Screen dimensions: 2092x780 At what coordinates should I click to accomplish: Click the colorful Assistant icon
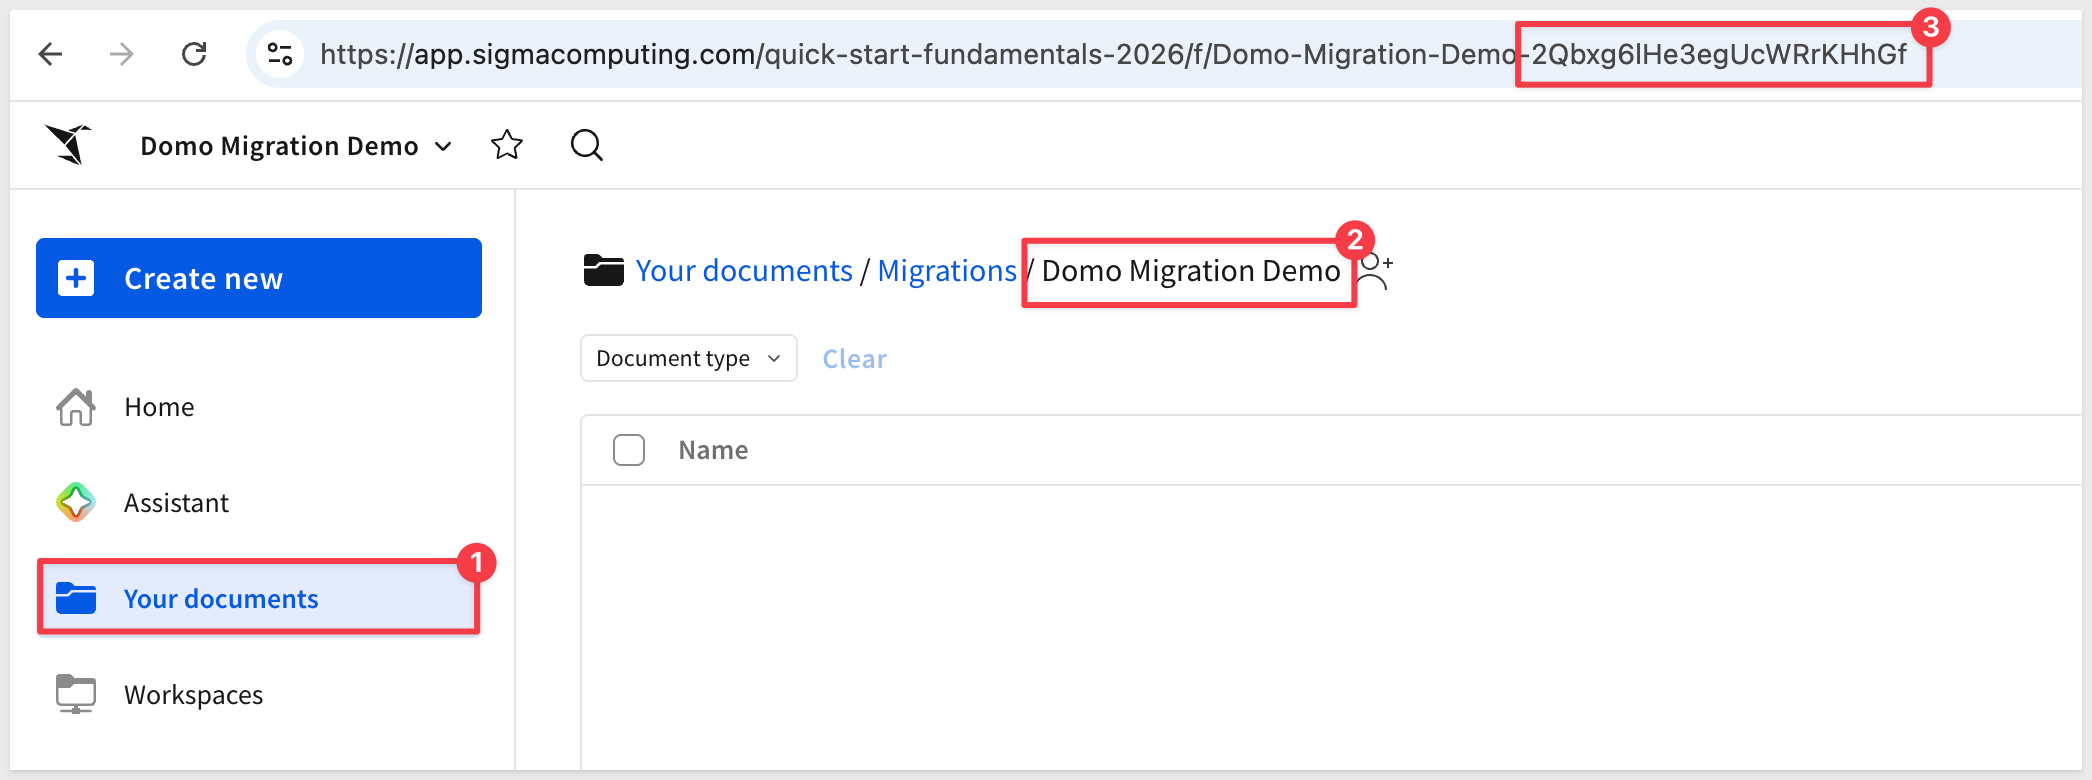(x=76, y=502)
